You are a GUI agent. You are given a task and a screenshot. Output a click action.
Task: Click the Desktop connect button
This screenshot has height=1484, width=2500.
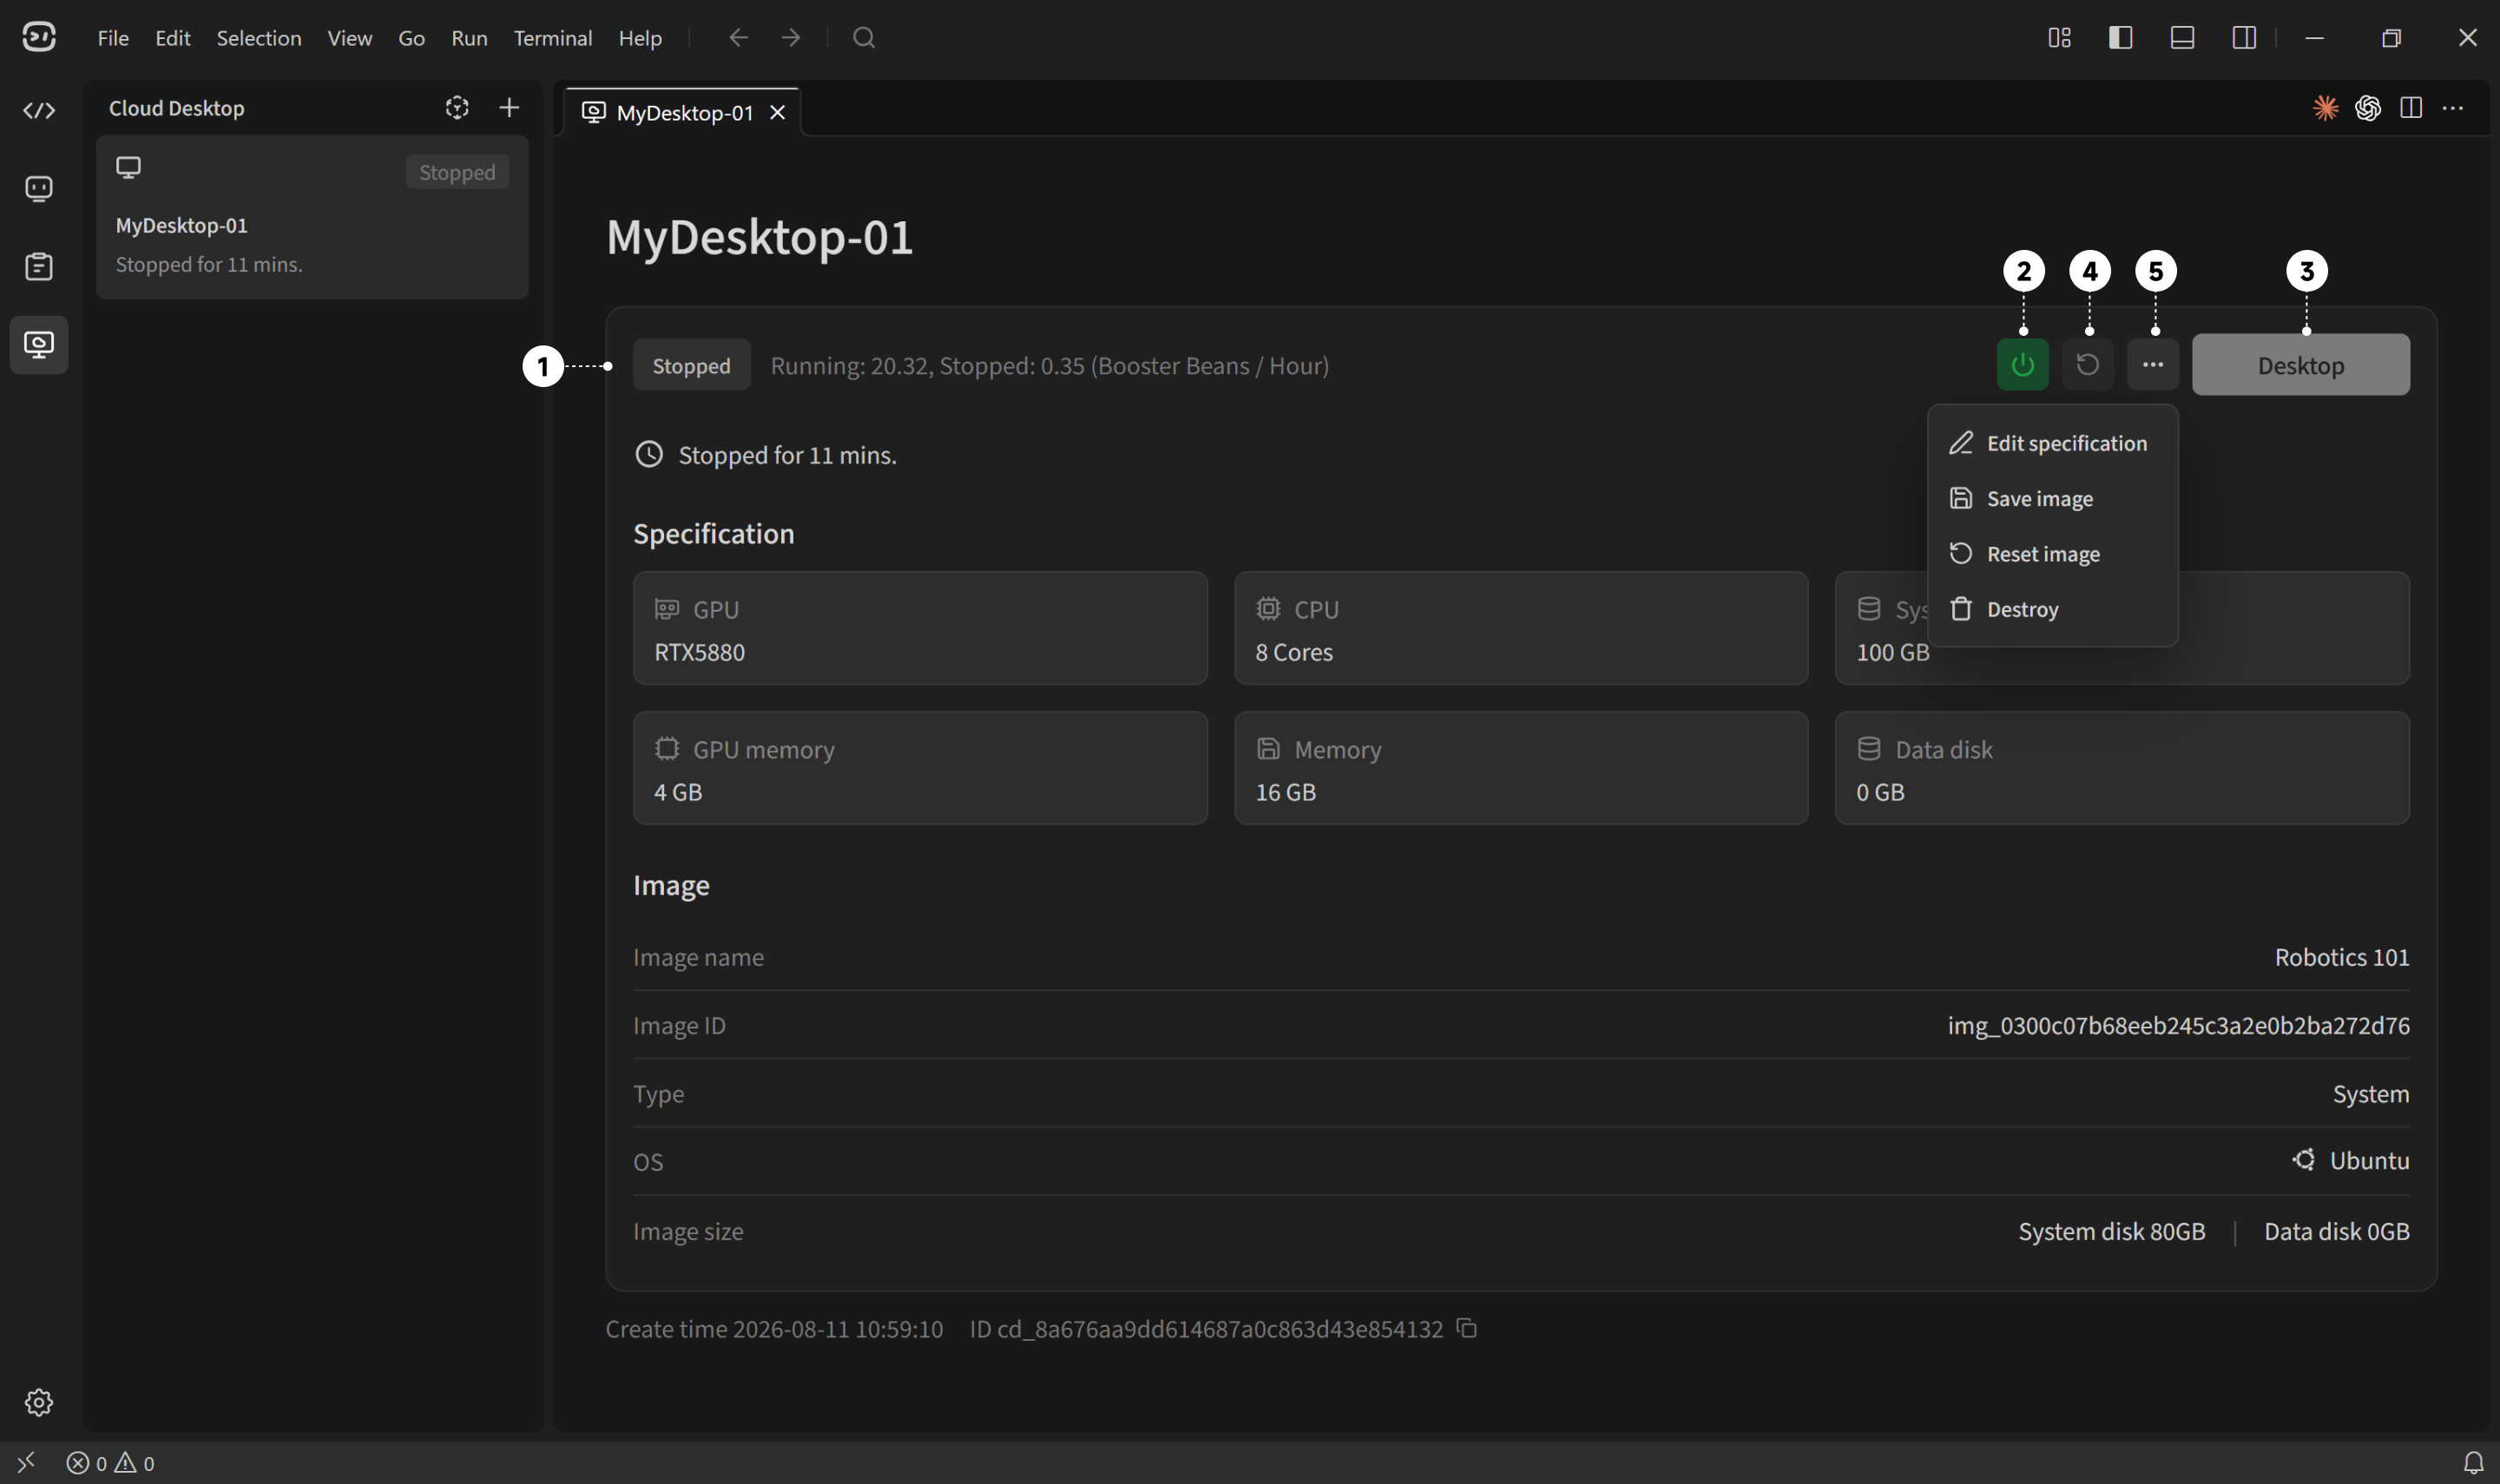pyautogui.click(x=2300, y=365)
